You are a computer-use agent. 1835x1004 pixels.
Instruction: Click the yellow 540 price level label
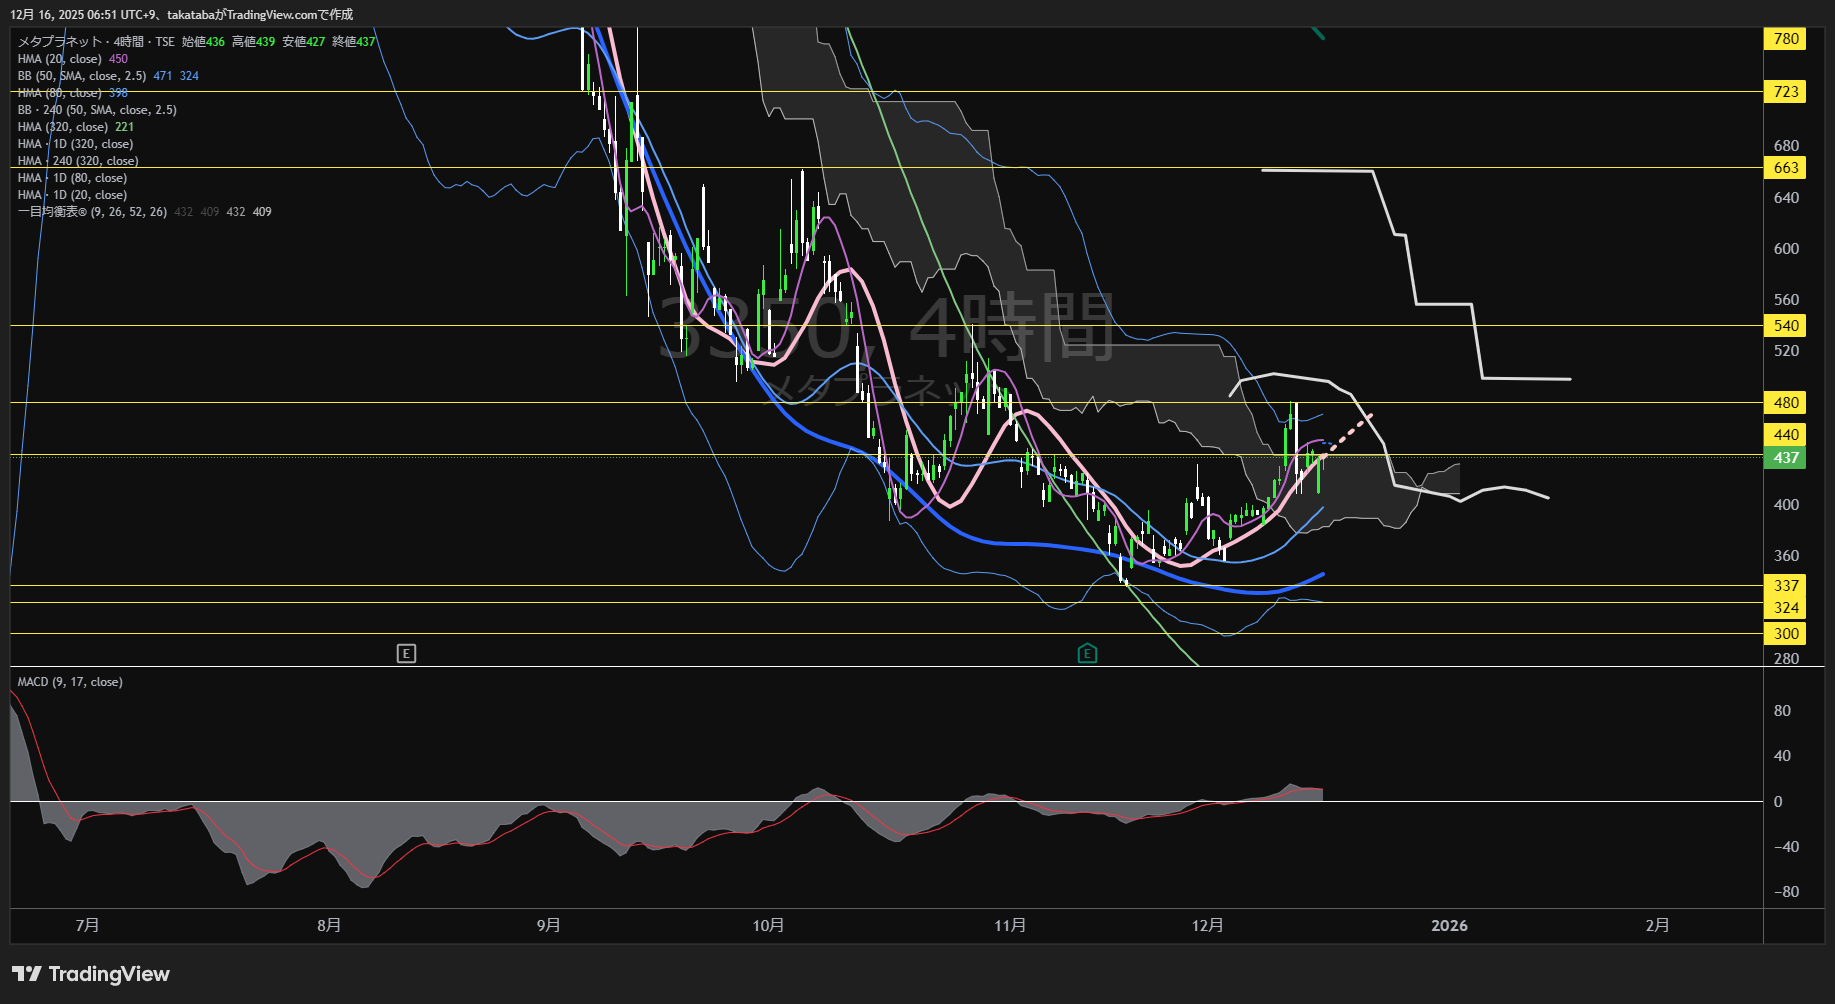tap(1785, 326)
